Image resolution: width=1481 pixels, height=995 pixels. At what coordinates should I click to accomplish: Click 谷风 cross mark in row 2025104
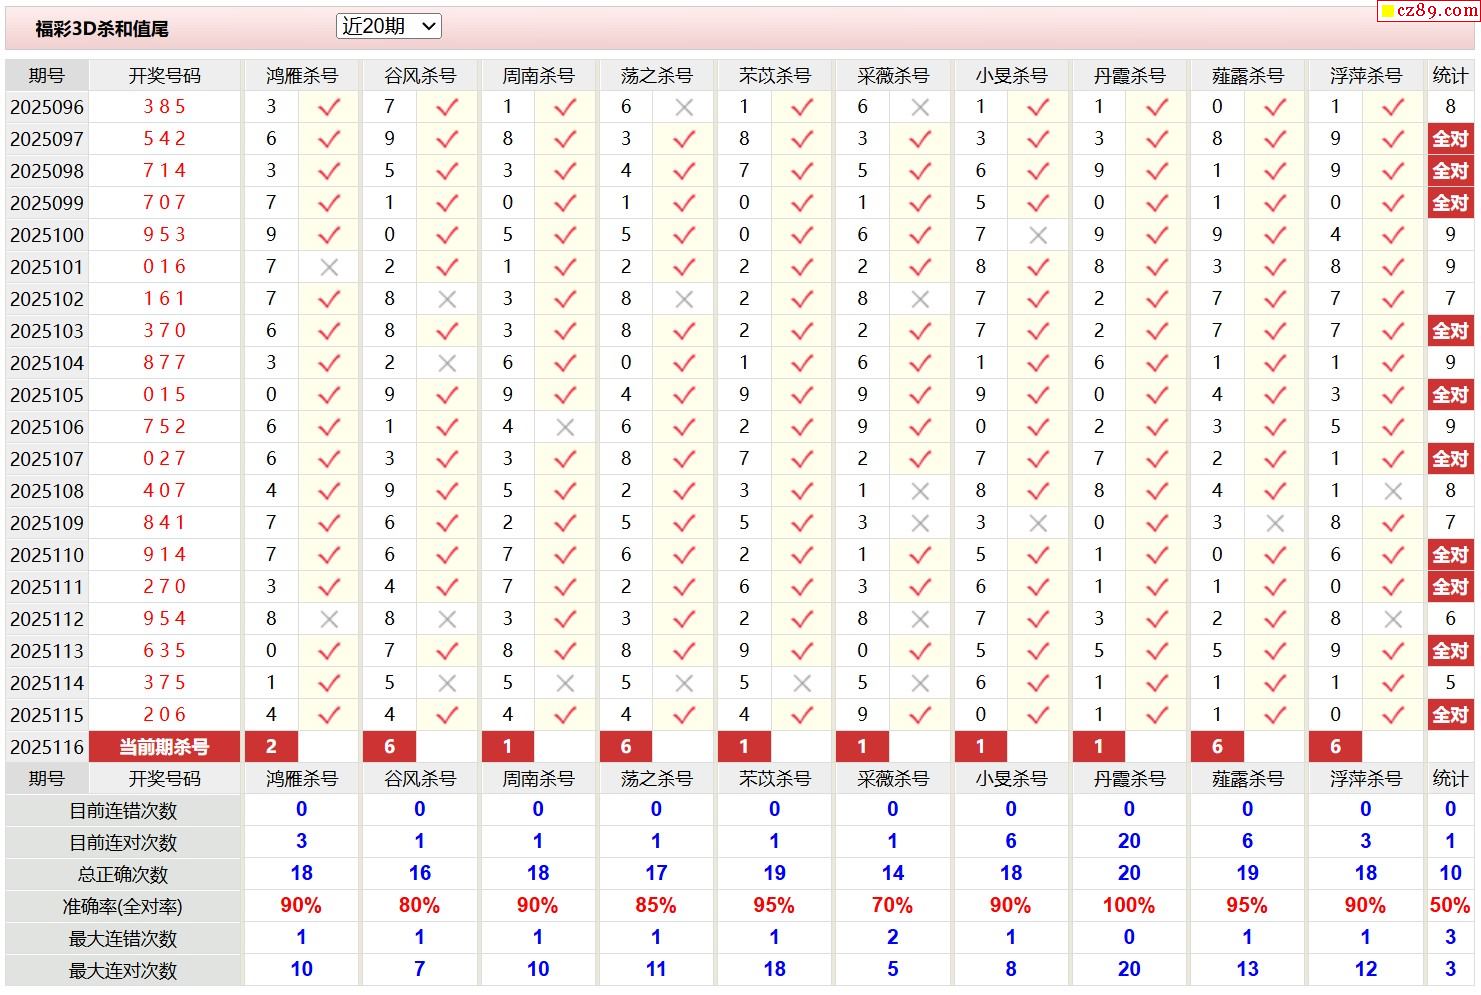click(447, 363)
